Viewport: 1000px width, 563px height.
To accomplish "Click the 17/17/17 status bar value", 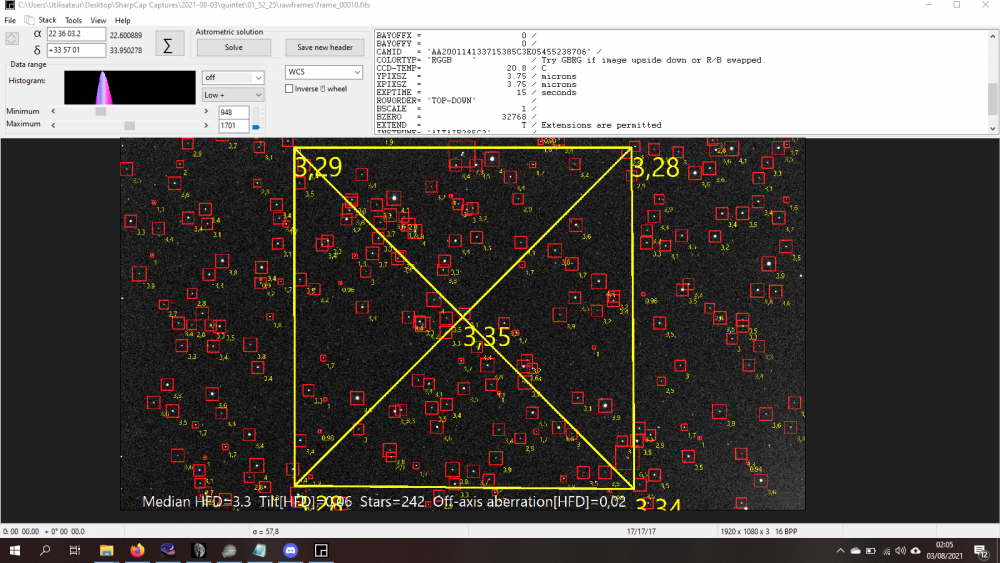I will (x=641, y=532).
